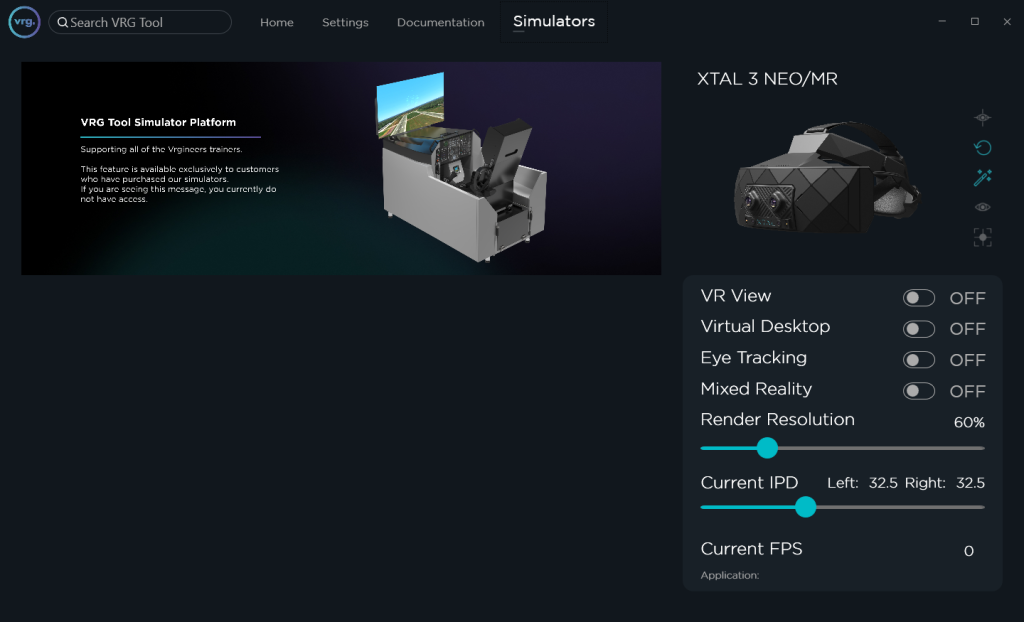The width and height of the screenshot is (1024, 622).
Task: Click the search magnifier icon
Action: click(x=63, y=23)
